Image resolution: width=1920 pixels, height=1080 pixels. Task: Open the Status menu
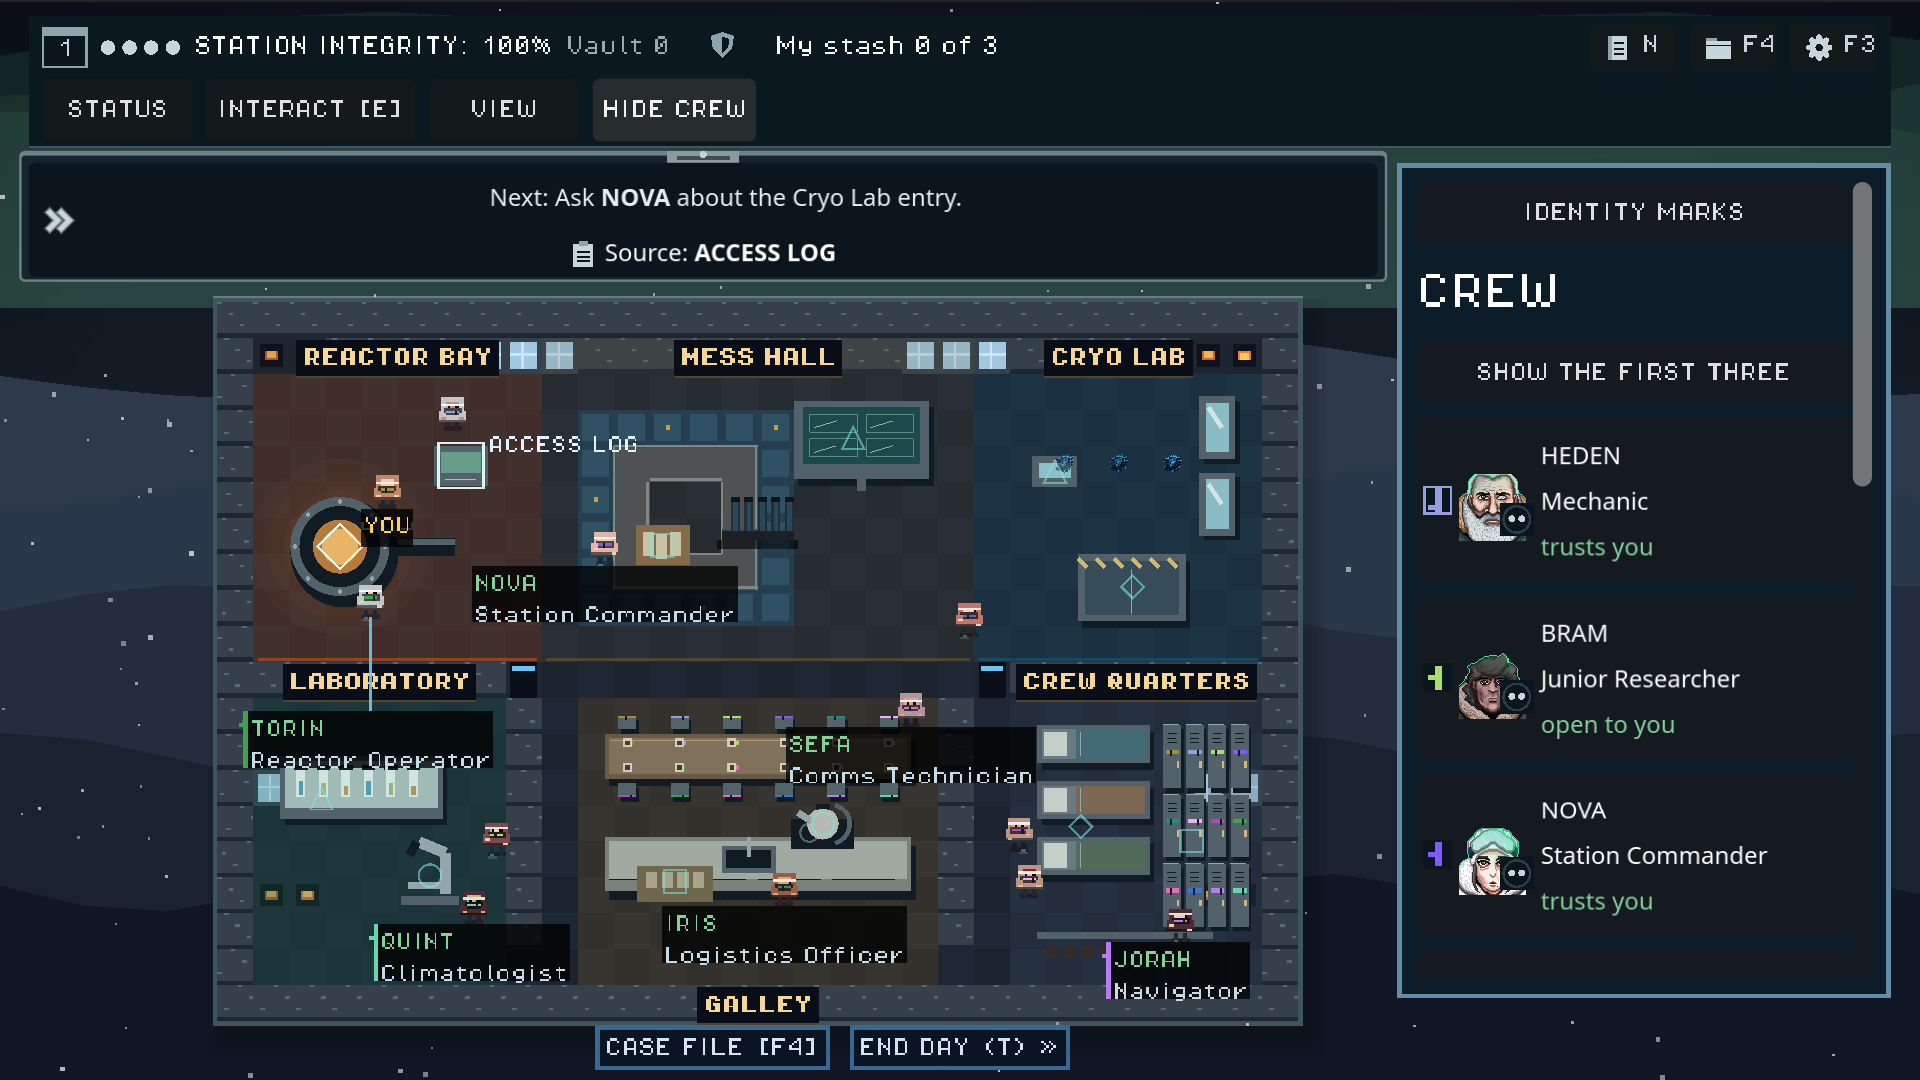(x=117, y=109)
